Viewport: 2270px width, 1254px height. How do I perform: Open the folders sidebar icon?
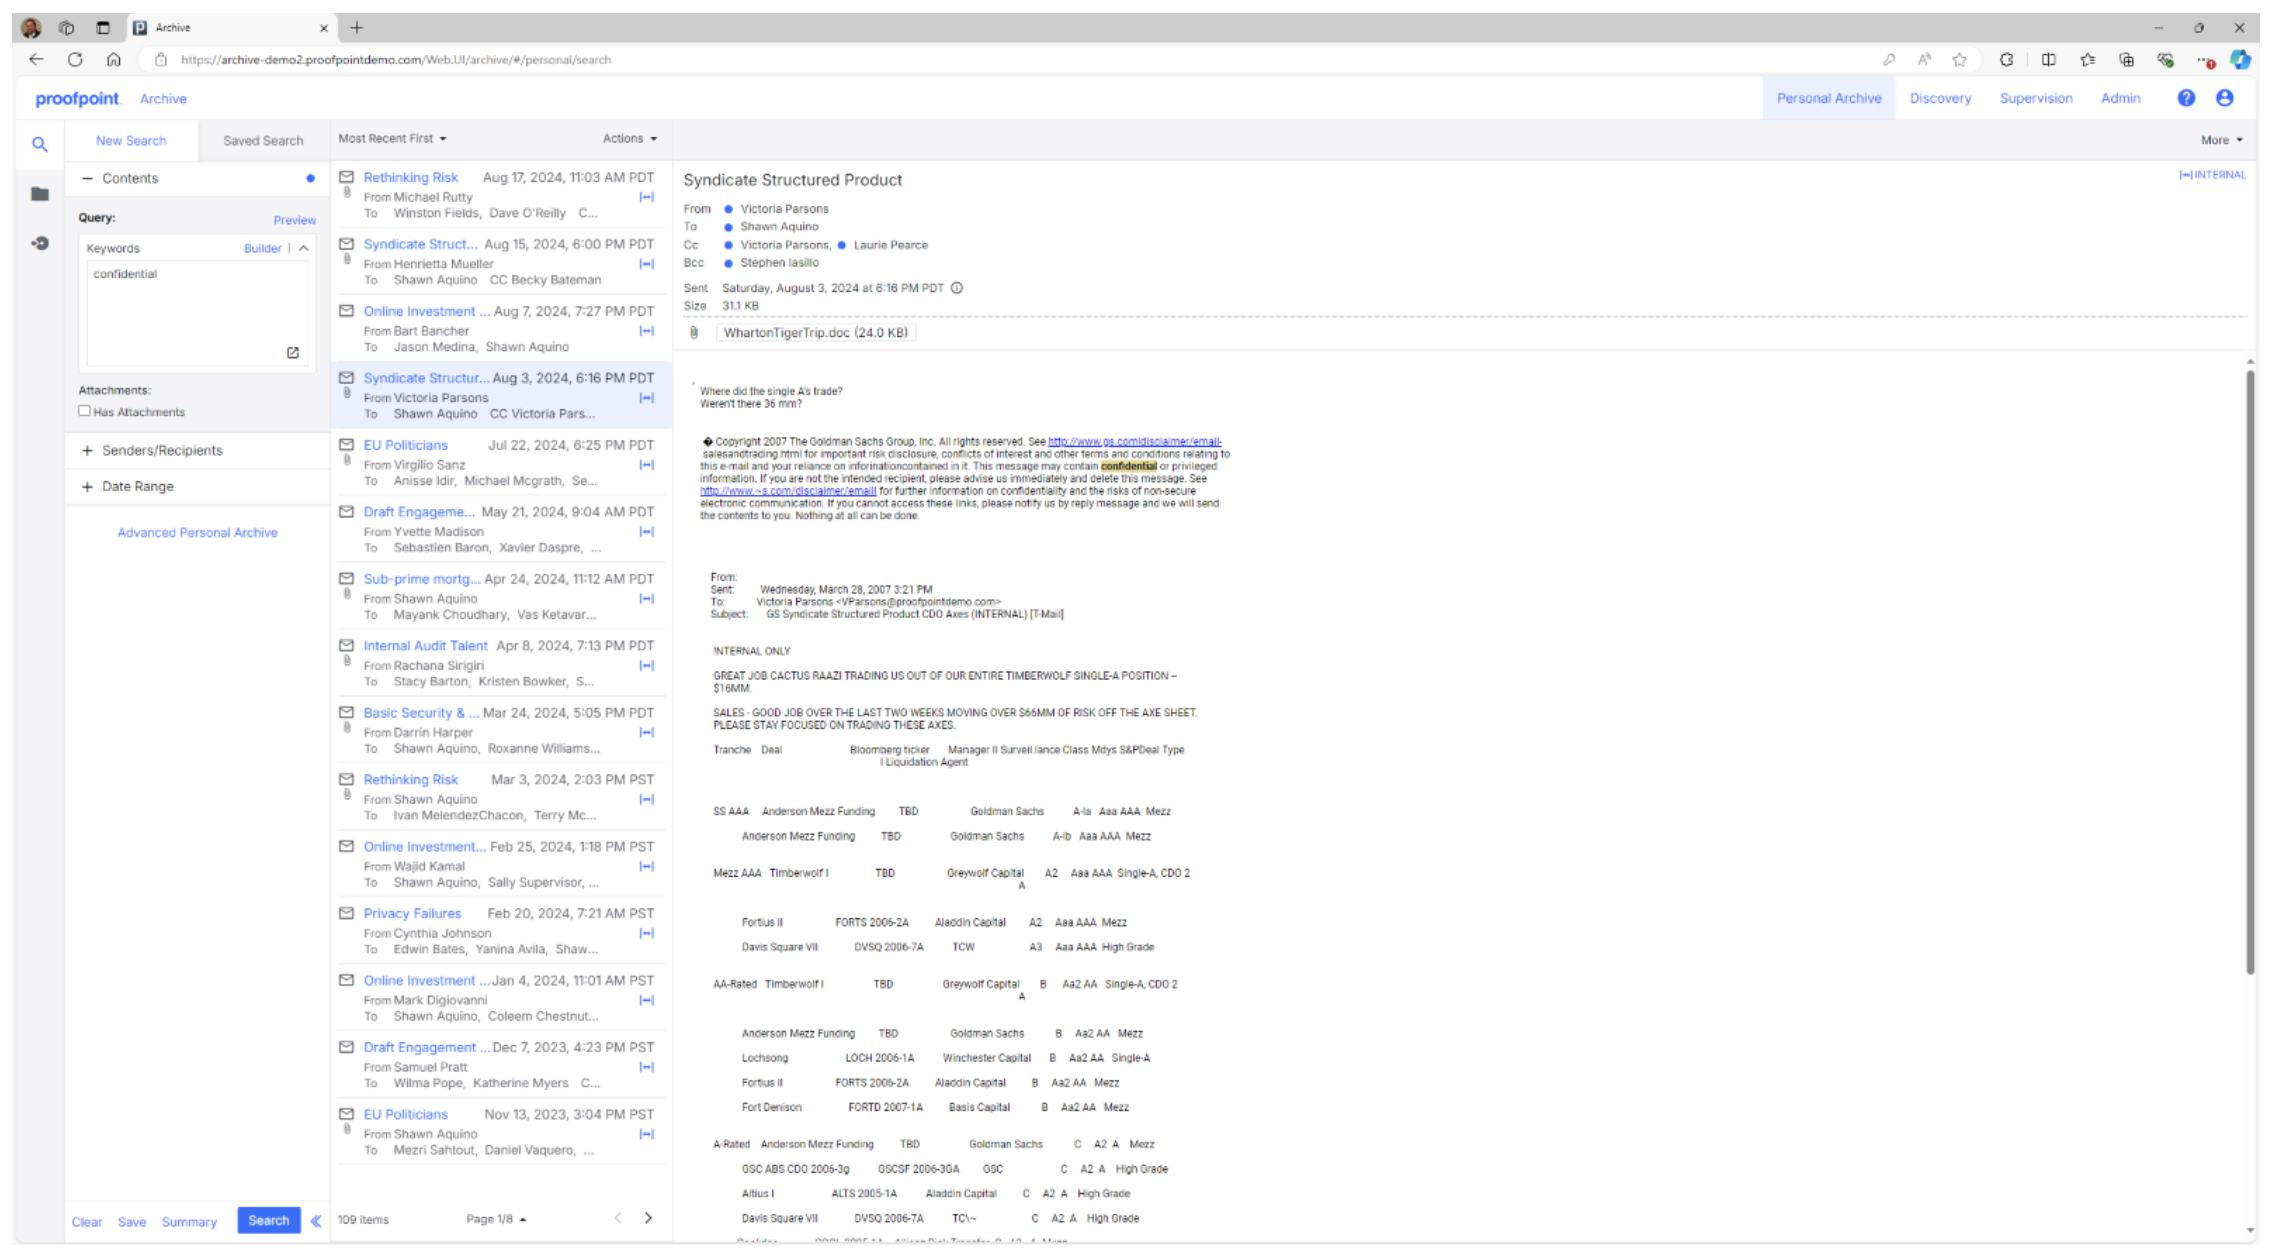[x=40, y=194]
